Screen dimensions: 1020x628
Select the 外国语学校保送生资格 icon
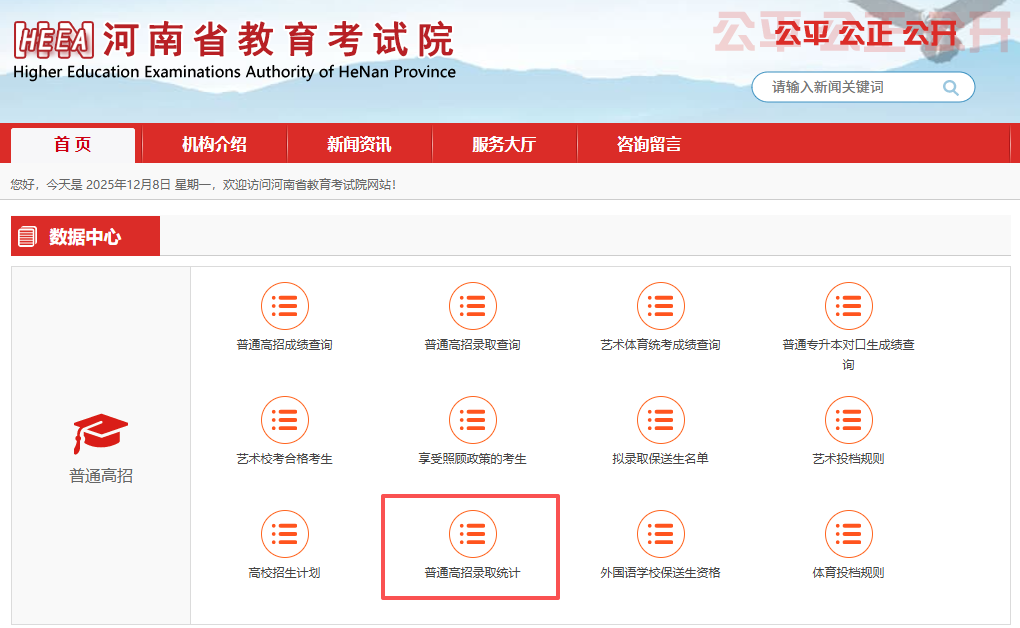click(x=661, y=534)
